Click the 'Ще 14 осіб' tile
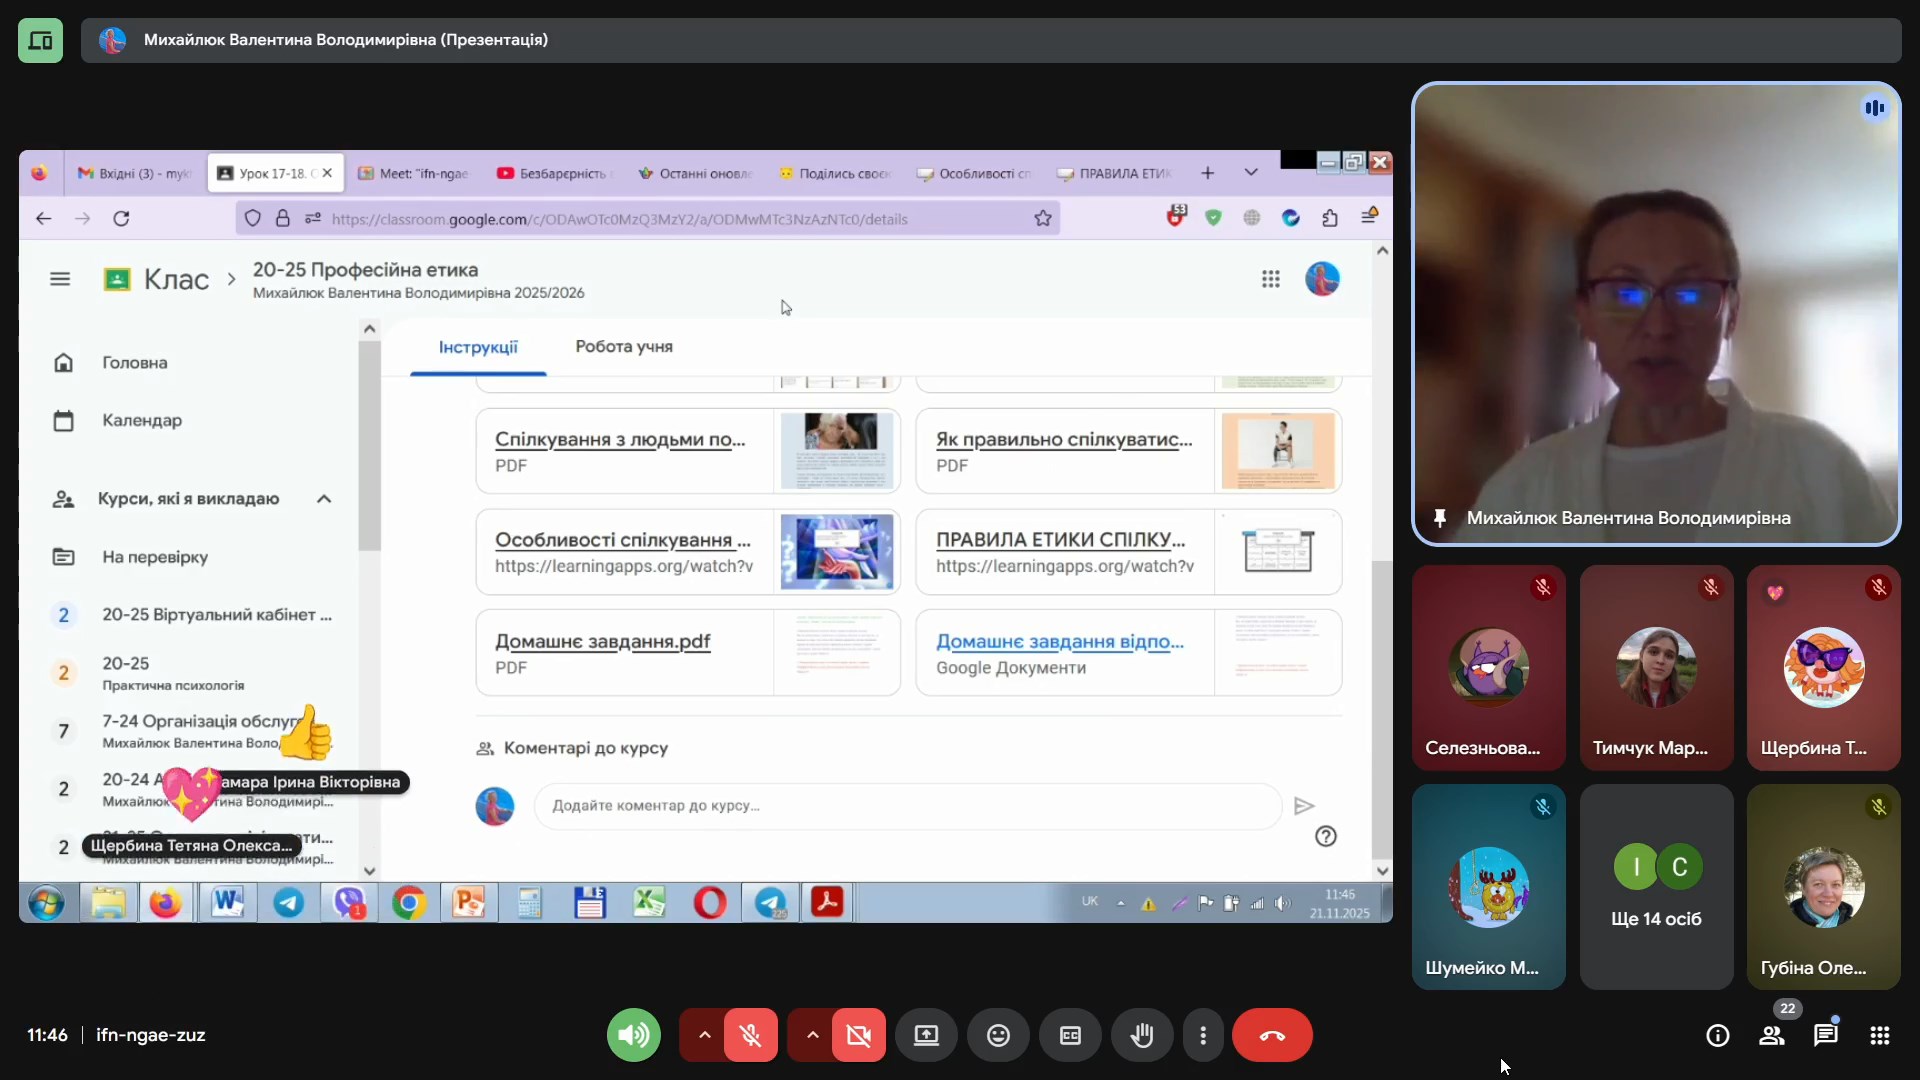Image resolution: width=1920 pixels, height=1080 pixels. click(x=1656, y=888)
